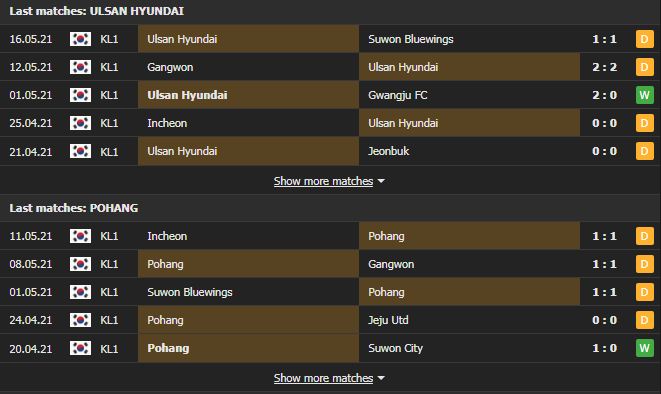Open the Ulsan Hyundai vs Jeonbuk match row

point(330,151)
